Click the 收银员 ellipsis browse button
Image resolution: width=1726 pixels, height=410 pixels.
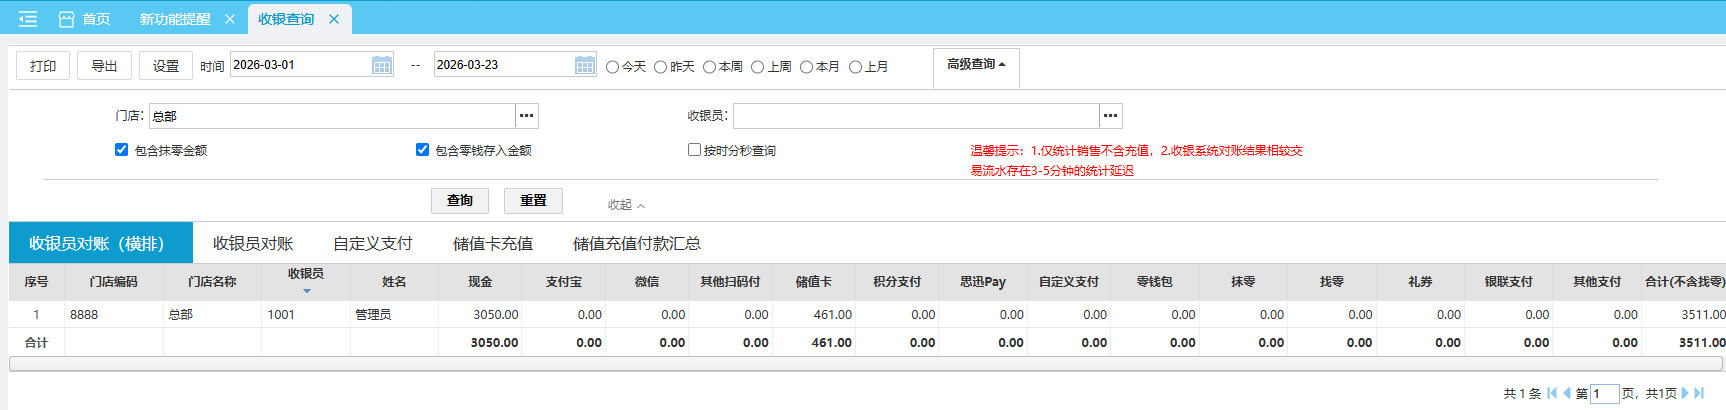[1110, 116]
